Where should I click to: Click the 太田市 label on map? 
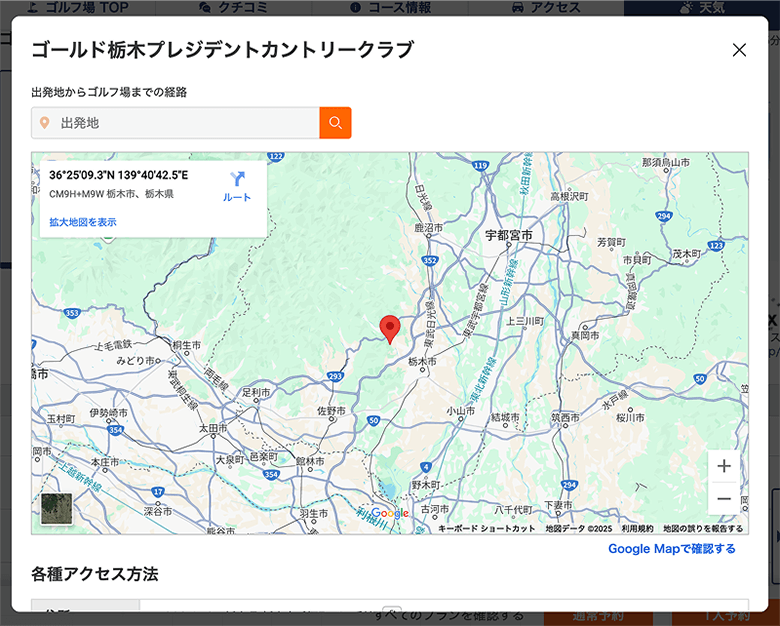point(213,428)
